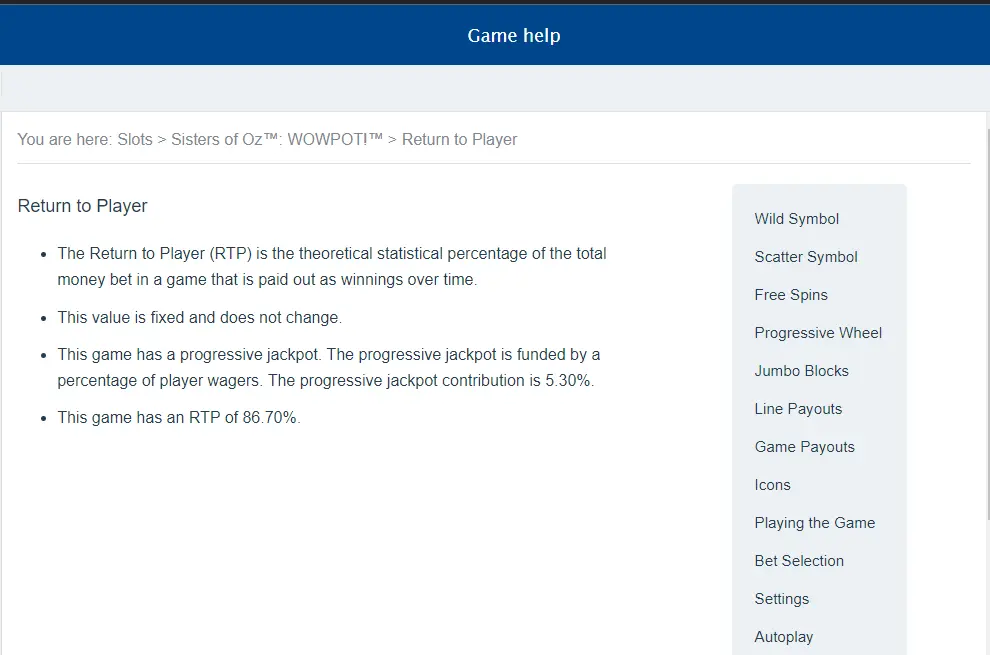Show the Line Payouts help page

tap(798, 409)
